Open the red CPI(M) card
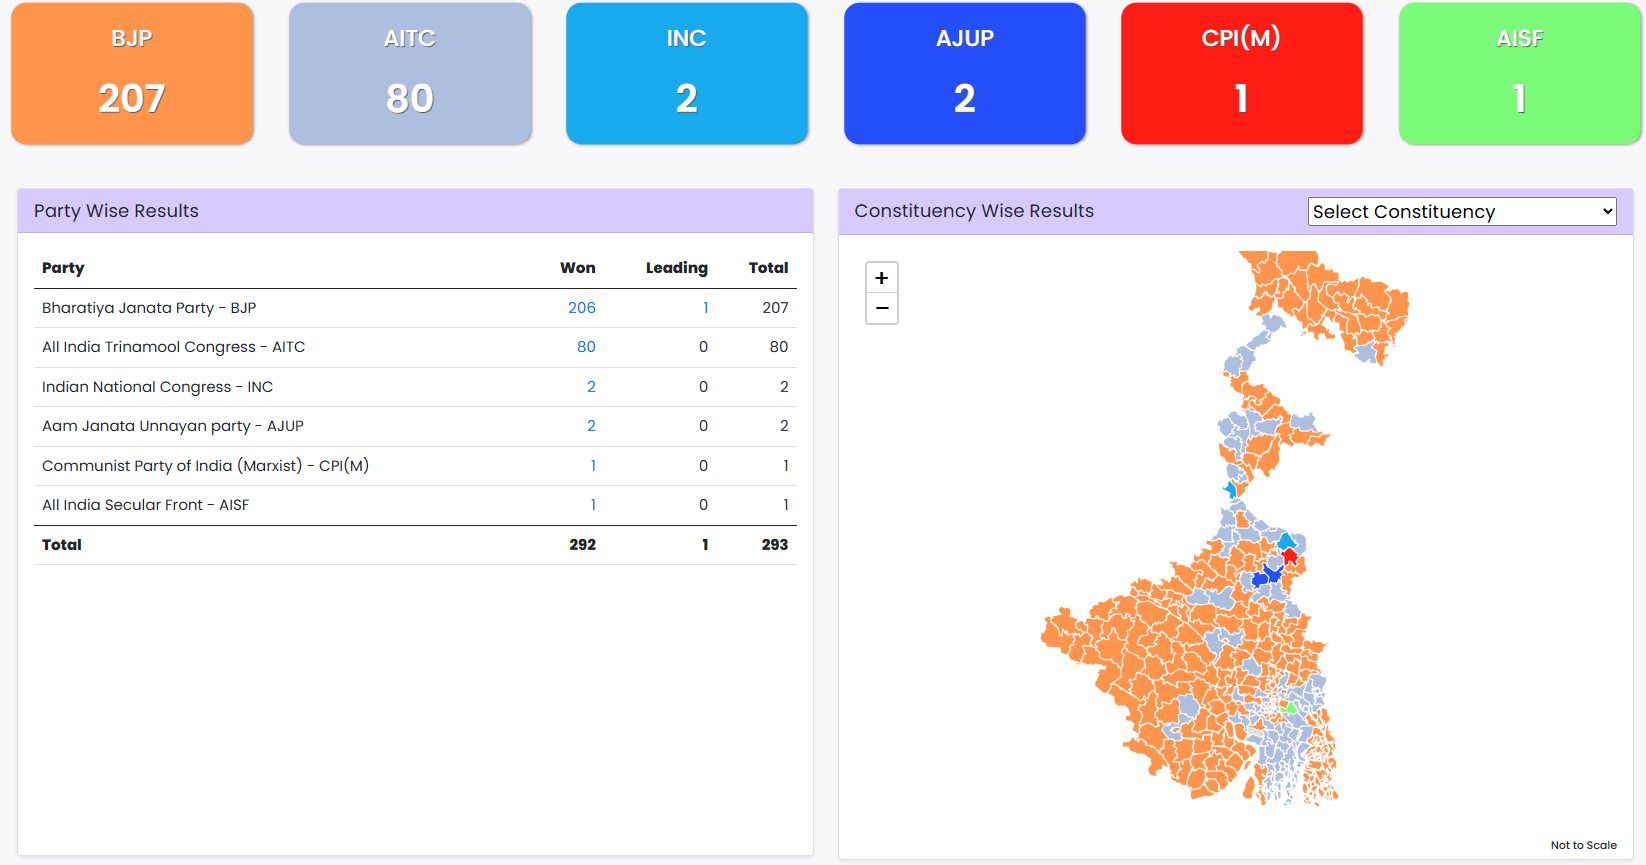This screenshot has width=1646, height=865. [1242, 73]
